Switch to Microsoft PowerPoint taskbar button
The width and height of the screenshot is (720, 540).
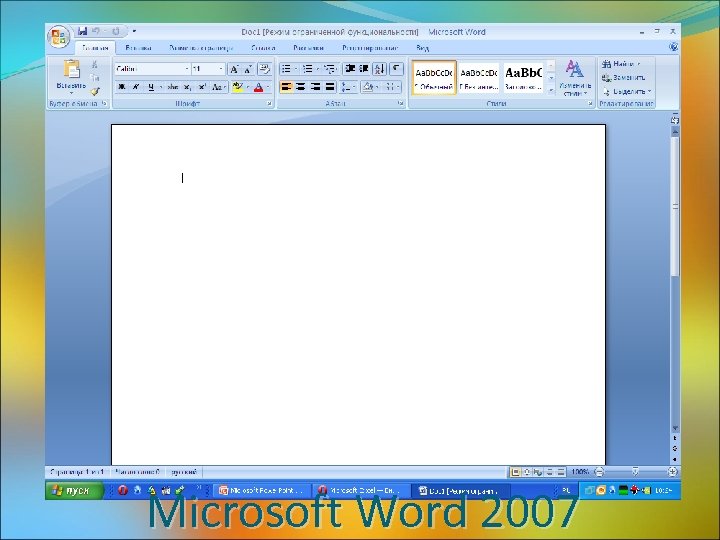(x=261, y=491)
